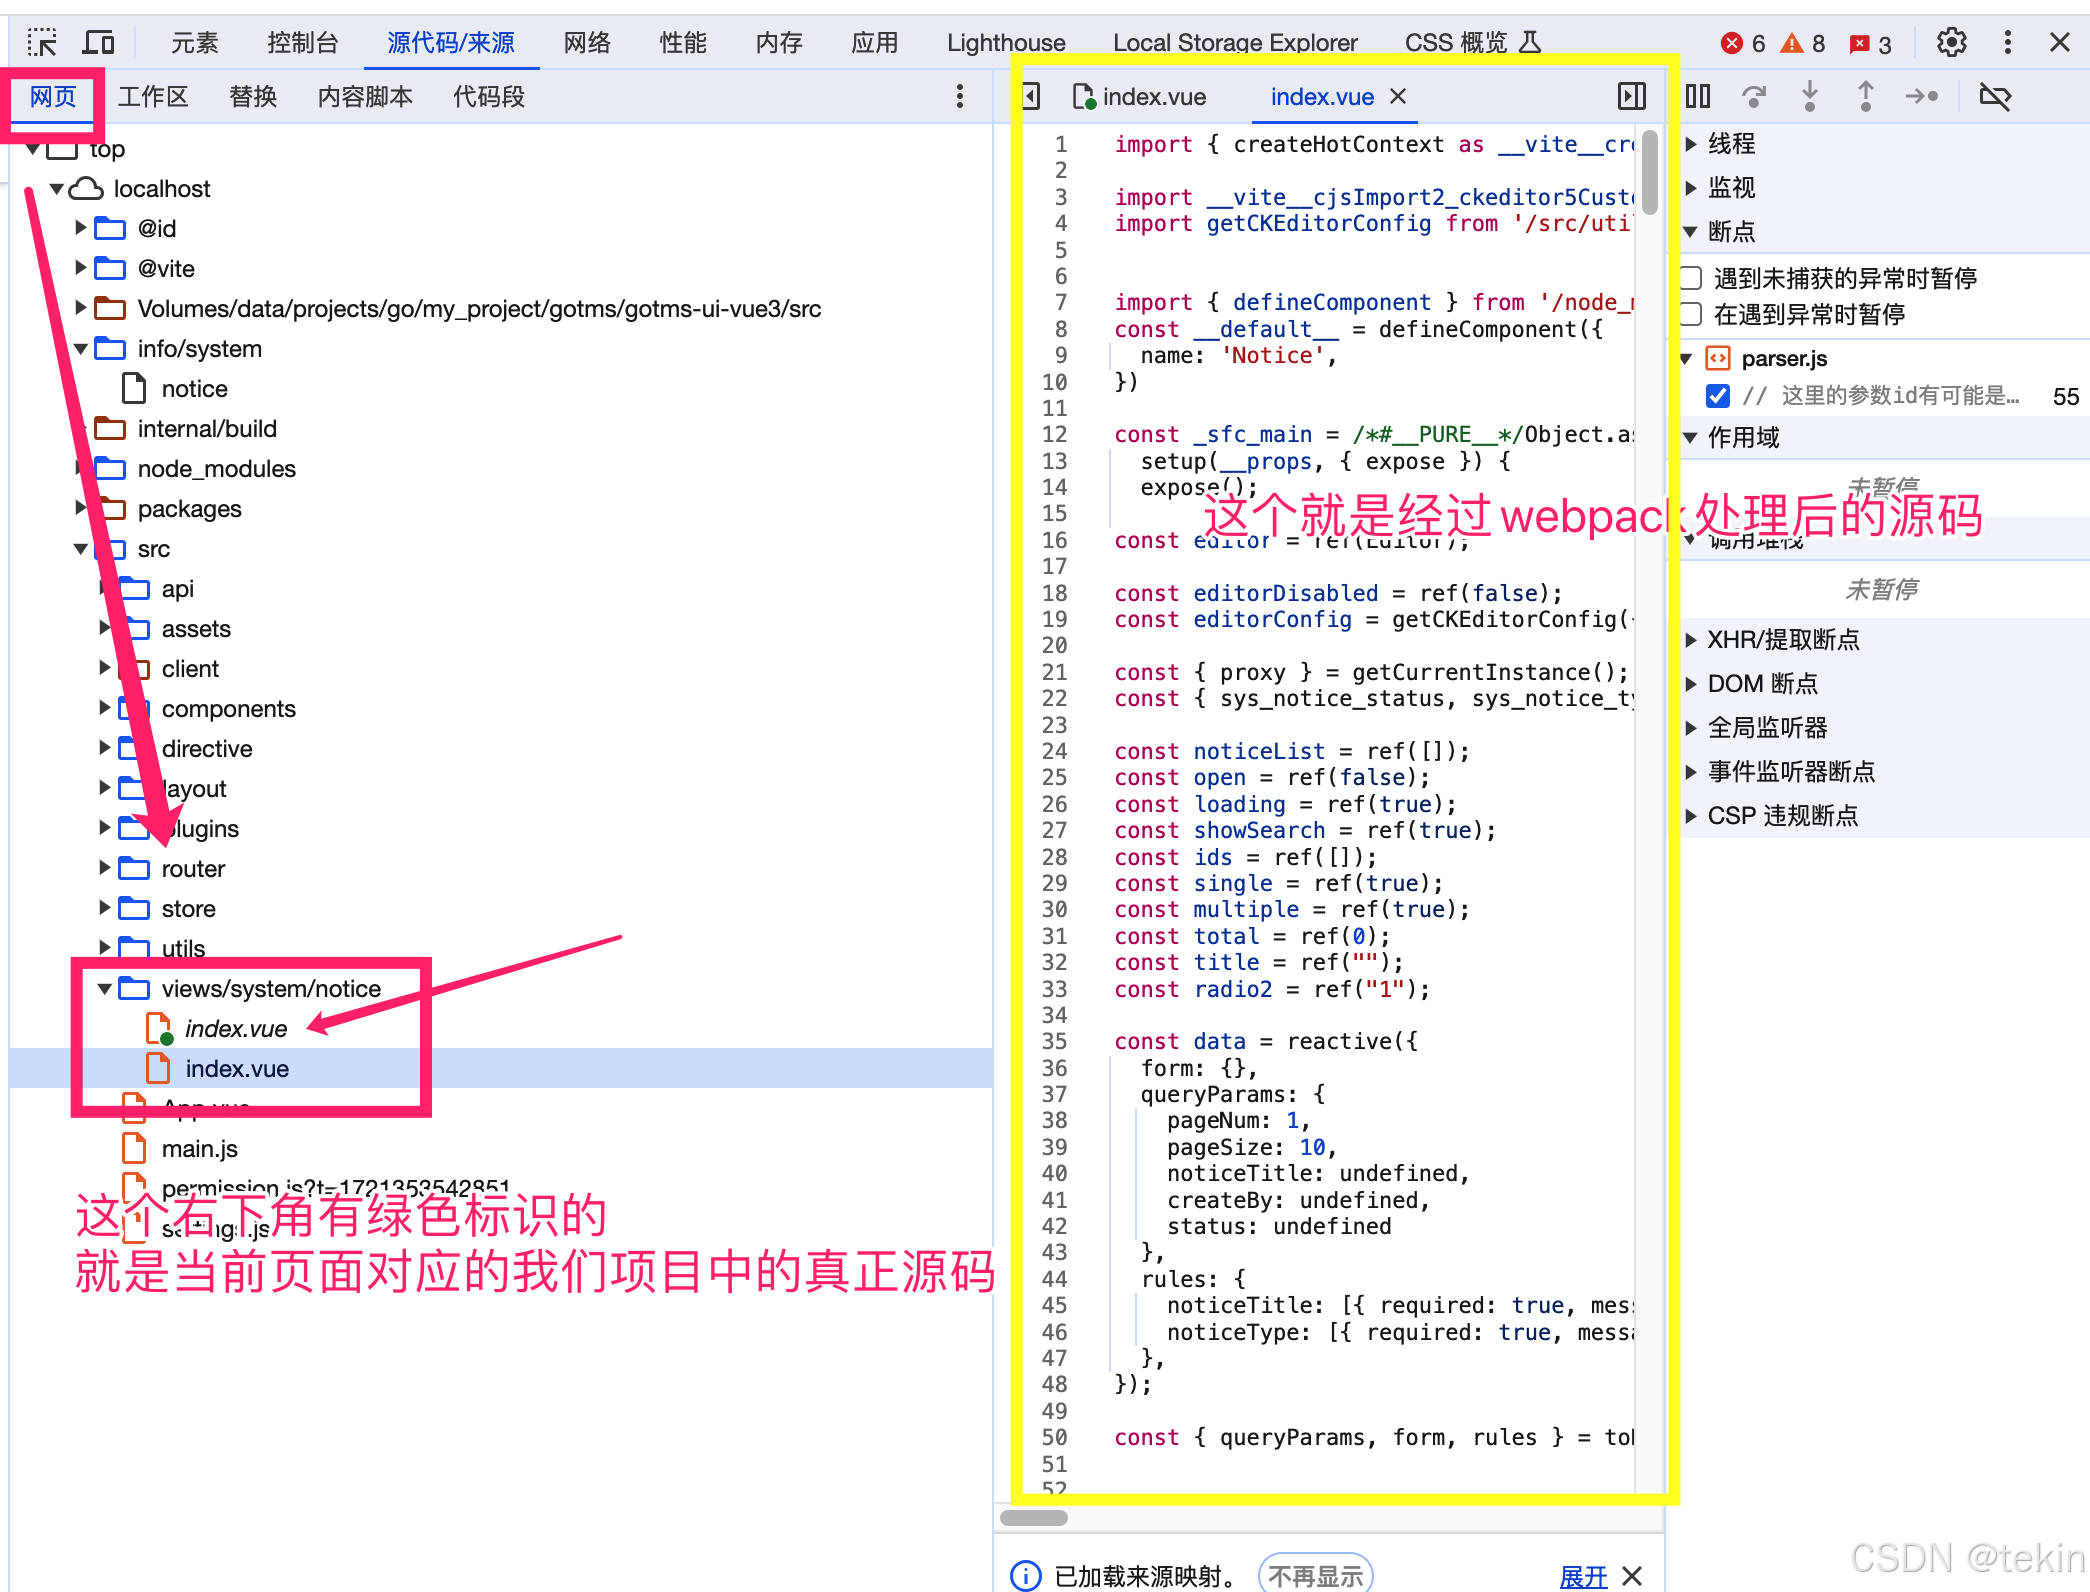Click step into next function icon
This screenshot has width=2090, height=1592.
click(1810, 96)
